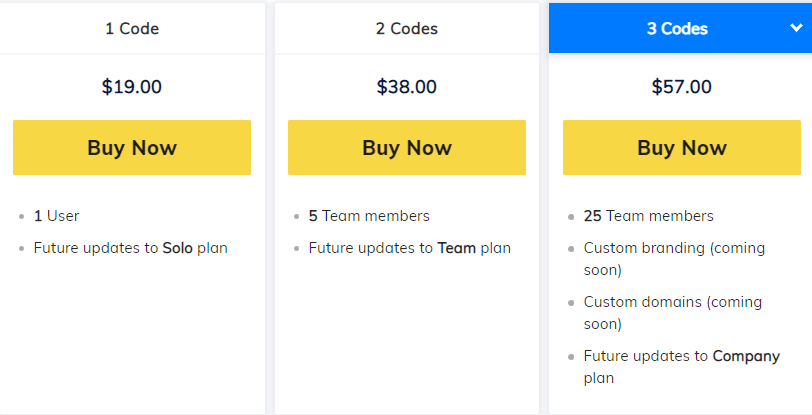
Task: Click the $19.00 price
Action: pyautogui.click(x=132, y=86)
